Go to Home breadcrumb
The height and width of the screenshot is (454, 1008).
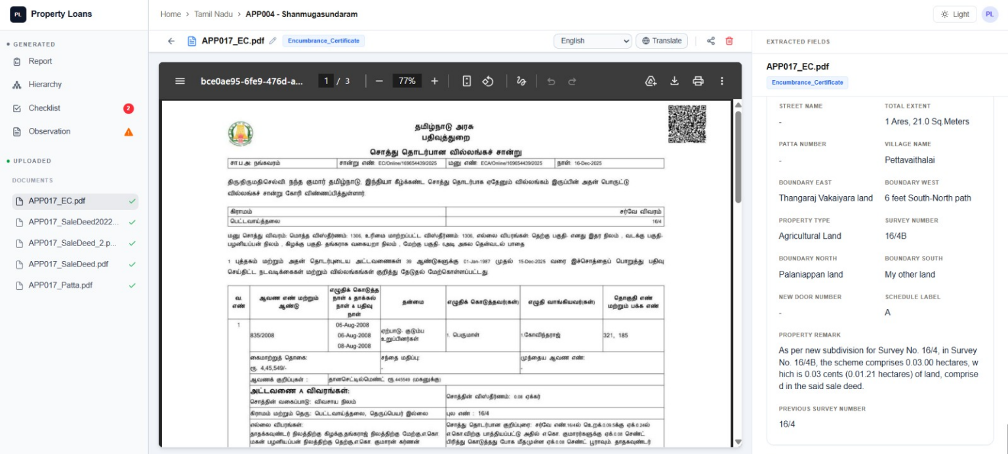pyautogui.click(x=170, y=14)
